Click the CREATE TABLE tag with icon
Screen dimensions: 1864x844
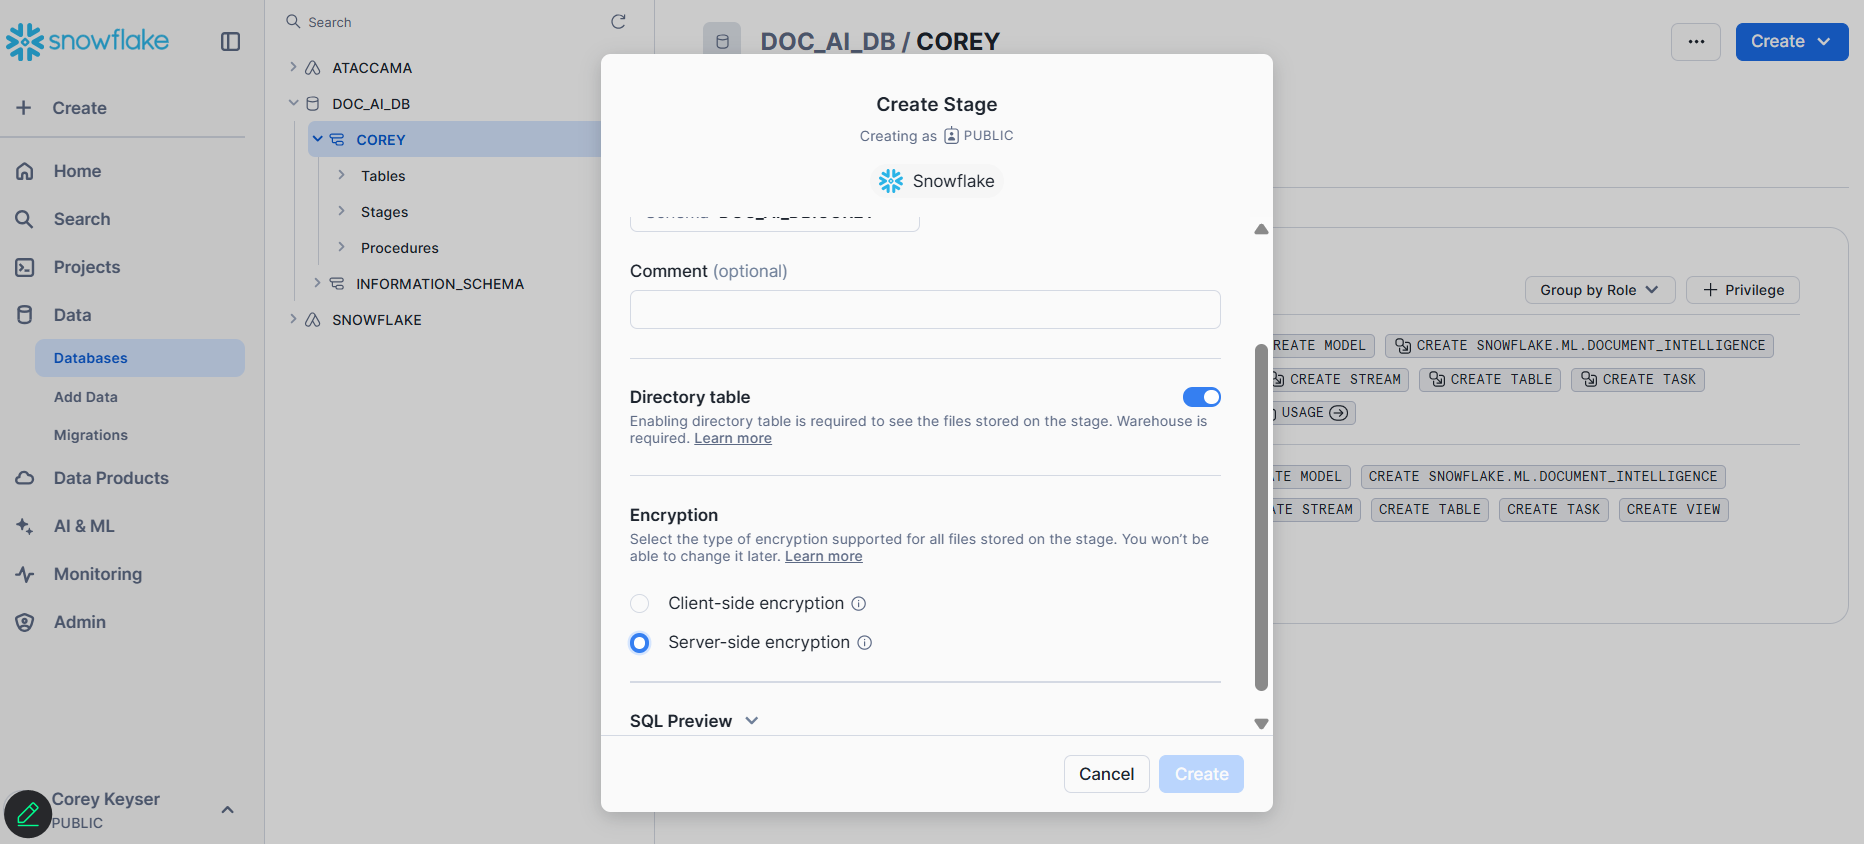coord(1490,380)
